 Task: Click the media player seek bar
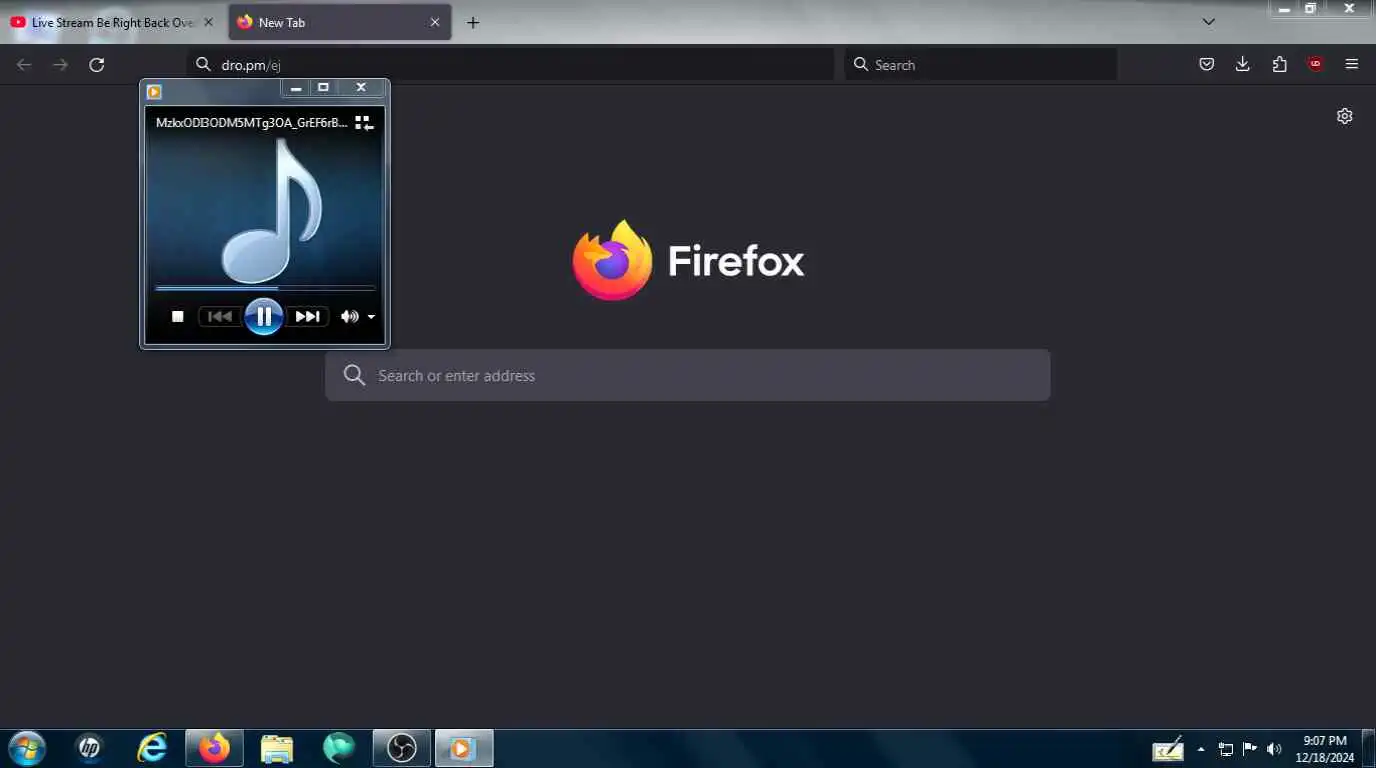click(x=265, y=288)
